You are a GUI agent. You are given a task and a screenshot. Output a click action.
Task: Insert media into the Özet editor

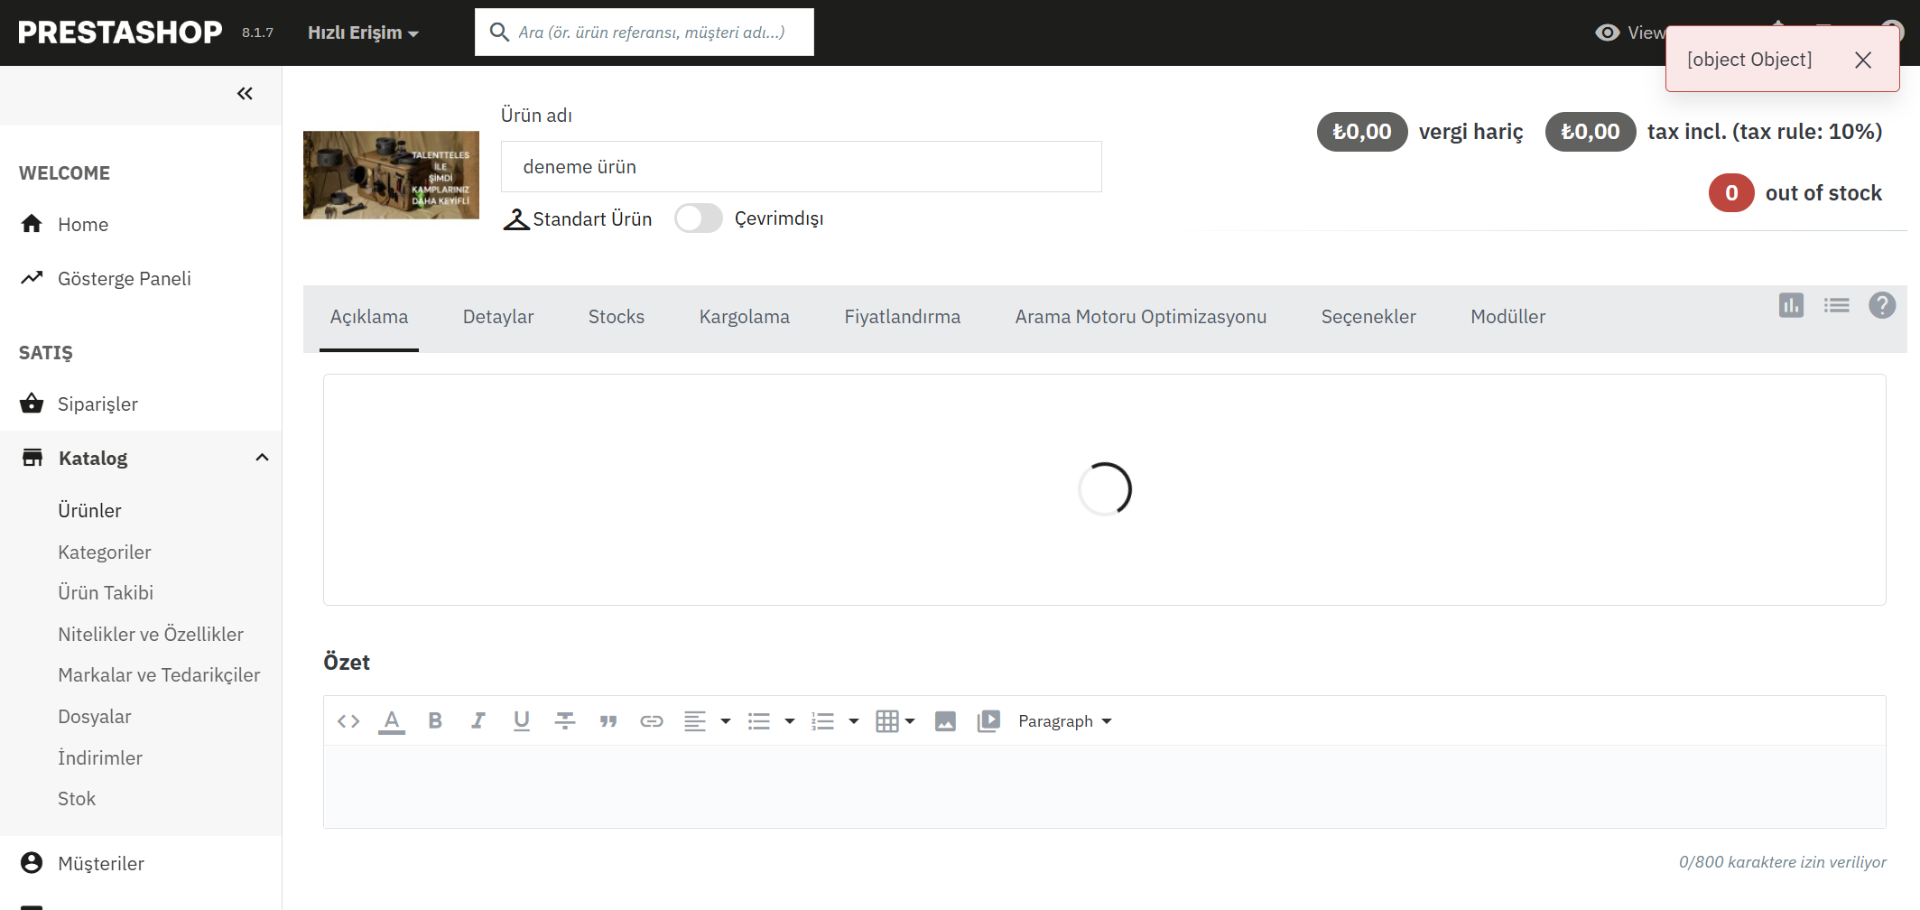(989, 722)
